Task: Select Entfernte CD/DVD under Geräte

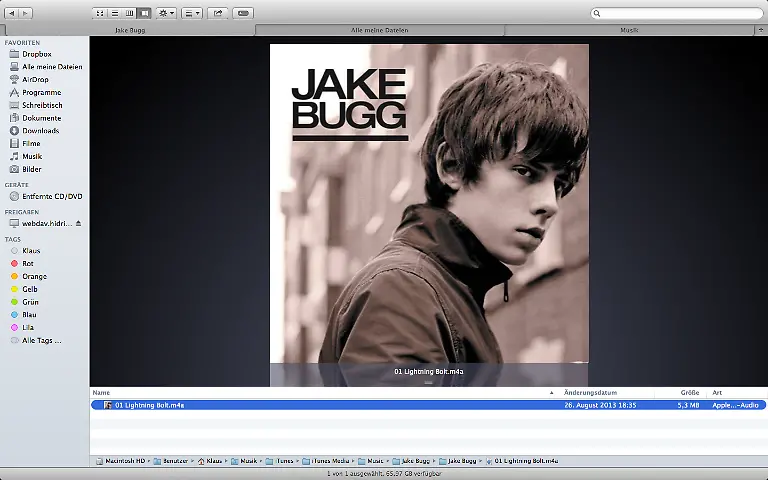Action: (x=44, y=196)
